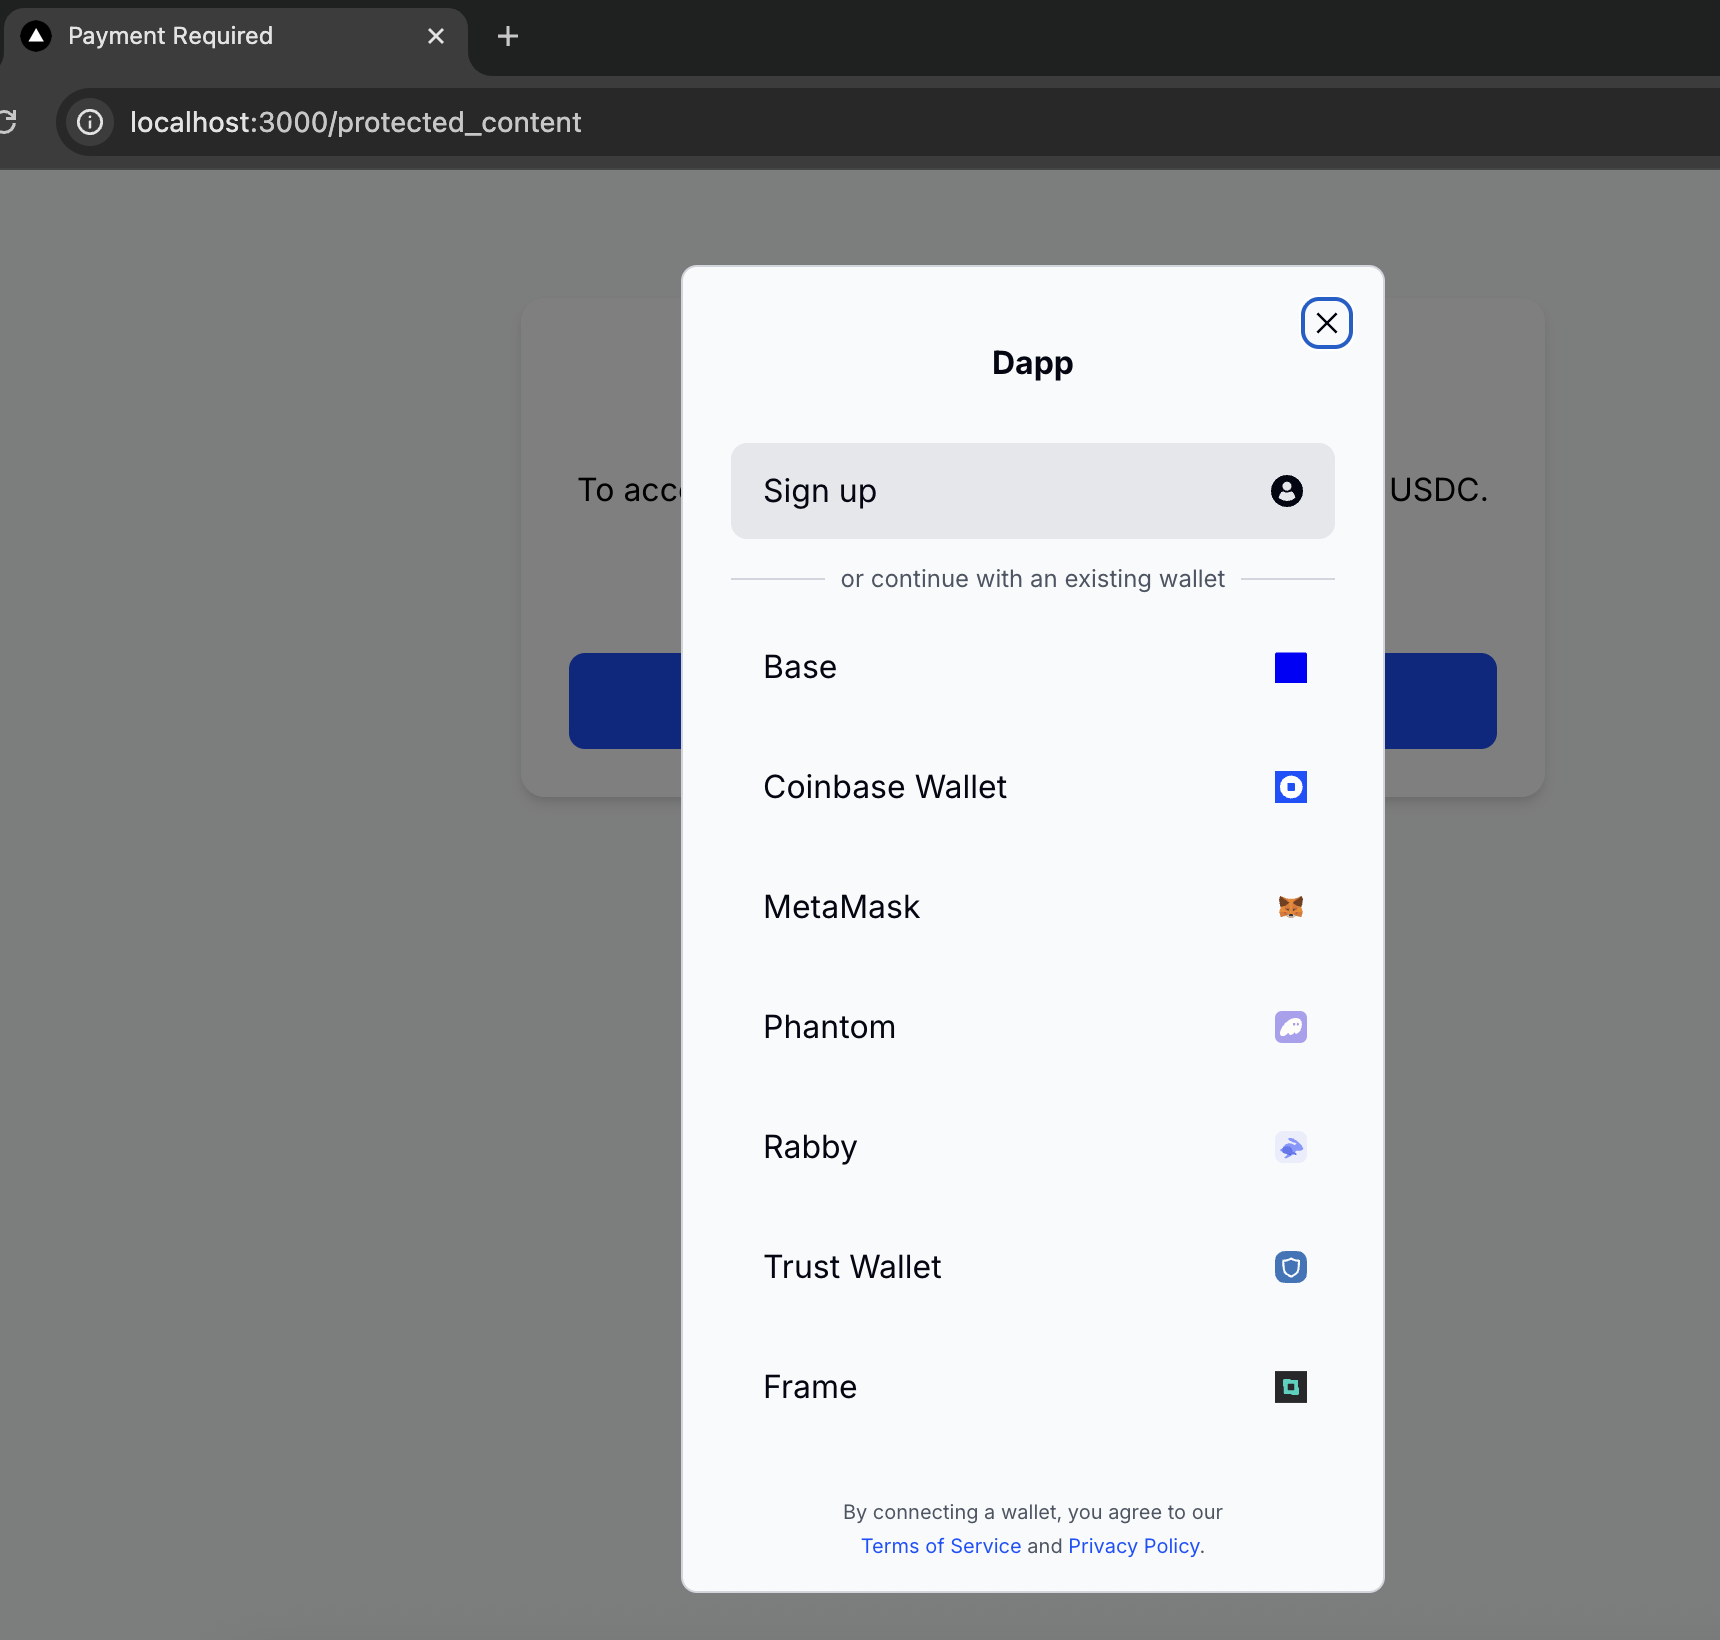
Task: Click the Sign up button
Action: tap(1032, 491)
